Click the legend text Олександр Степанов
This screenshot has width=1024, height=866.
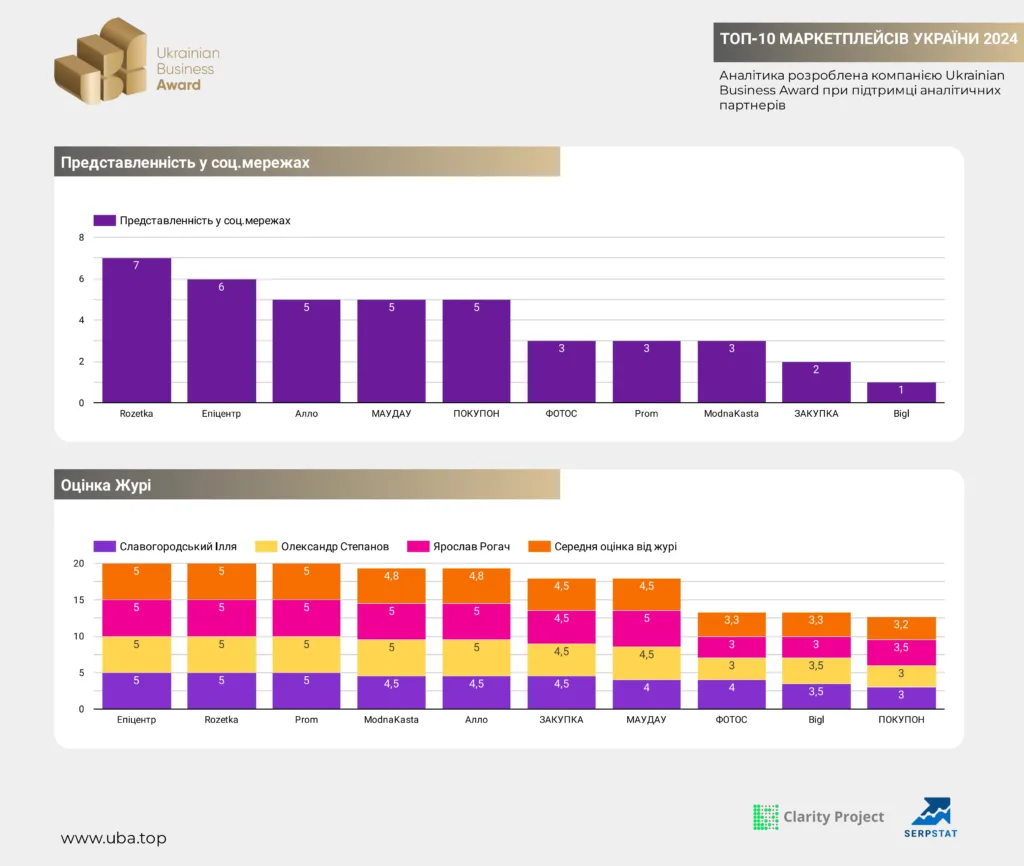click(335, 547)
